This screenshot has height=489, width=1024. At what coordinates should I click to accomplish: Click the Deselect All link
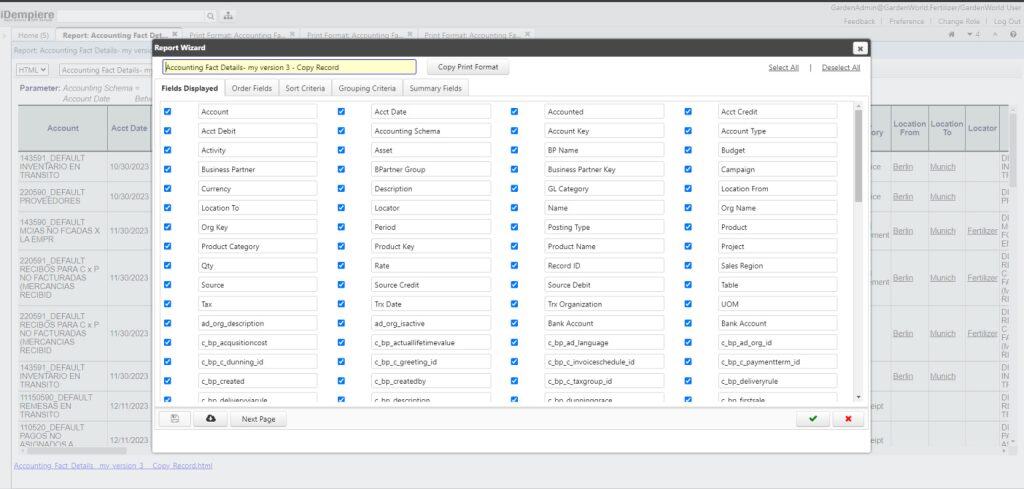(x=840, y=68)
